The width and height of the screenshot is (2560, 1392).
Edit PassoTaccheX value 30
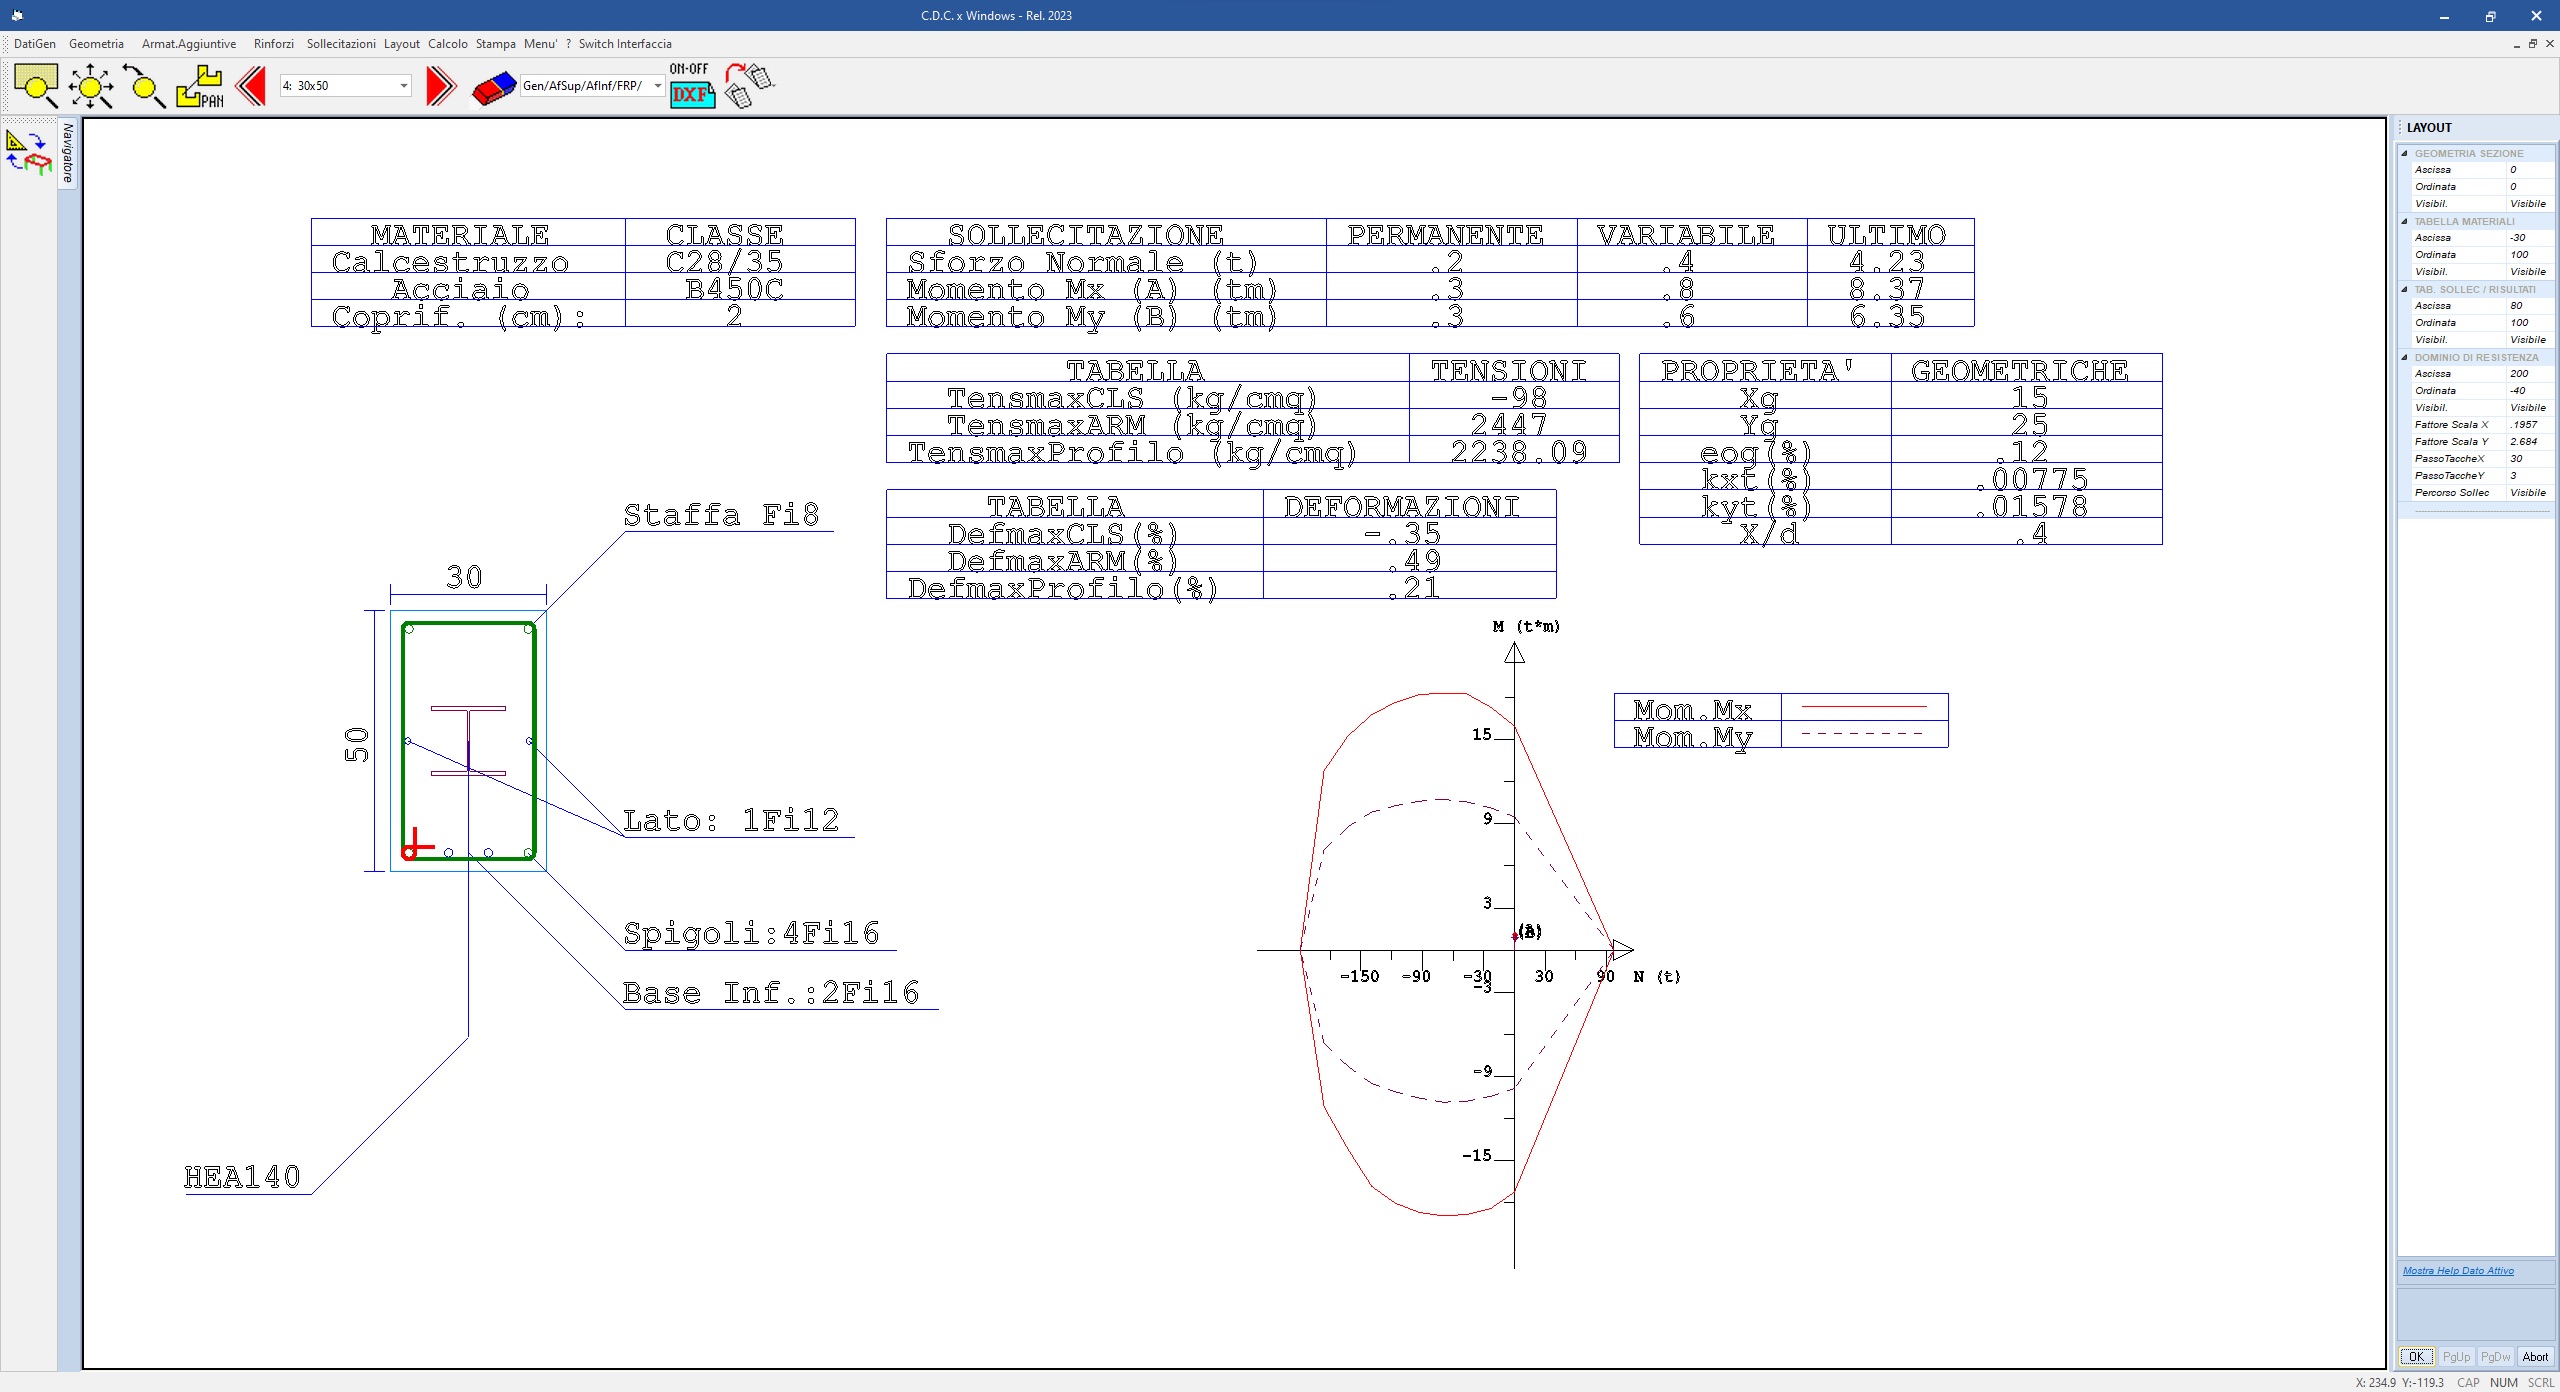[x=2529, y=459]
